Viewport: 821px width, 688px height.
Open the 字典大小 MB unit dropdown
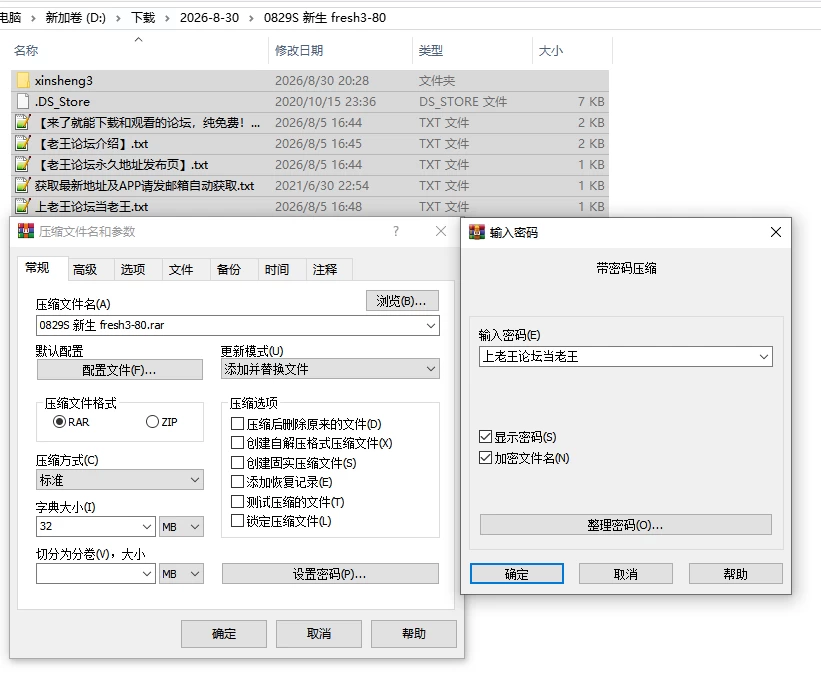click(x=181, y=526)
